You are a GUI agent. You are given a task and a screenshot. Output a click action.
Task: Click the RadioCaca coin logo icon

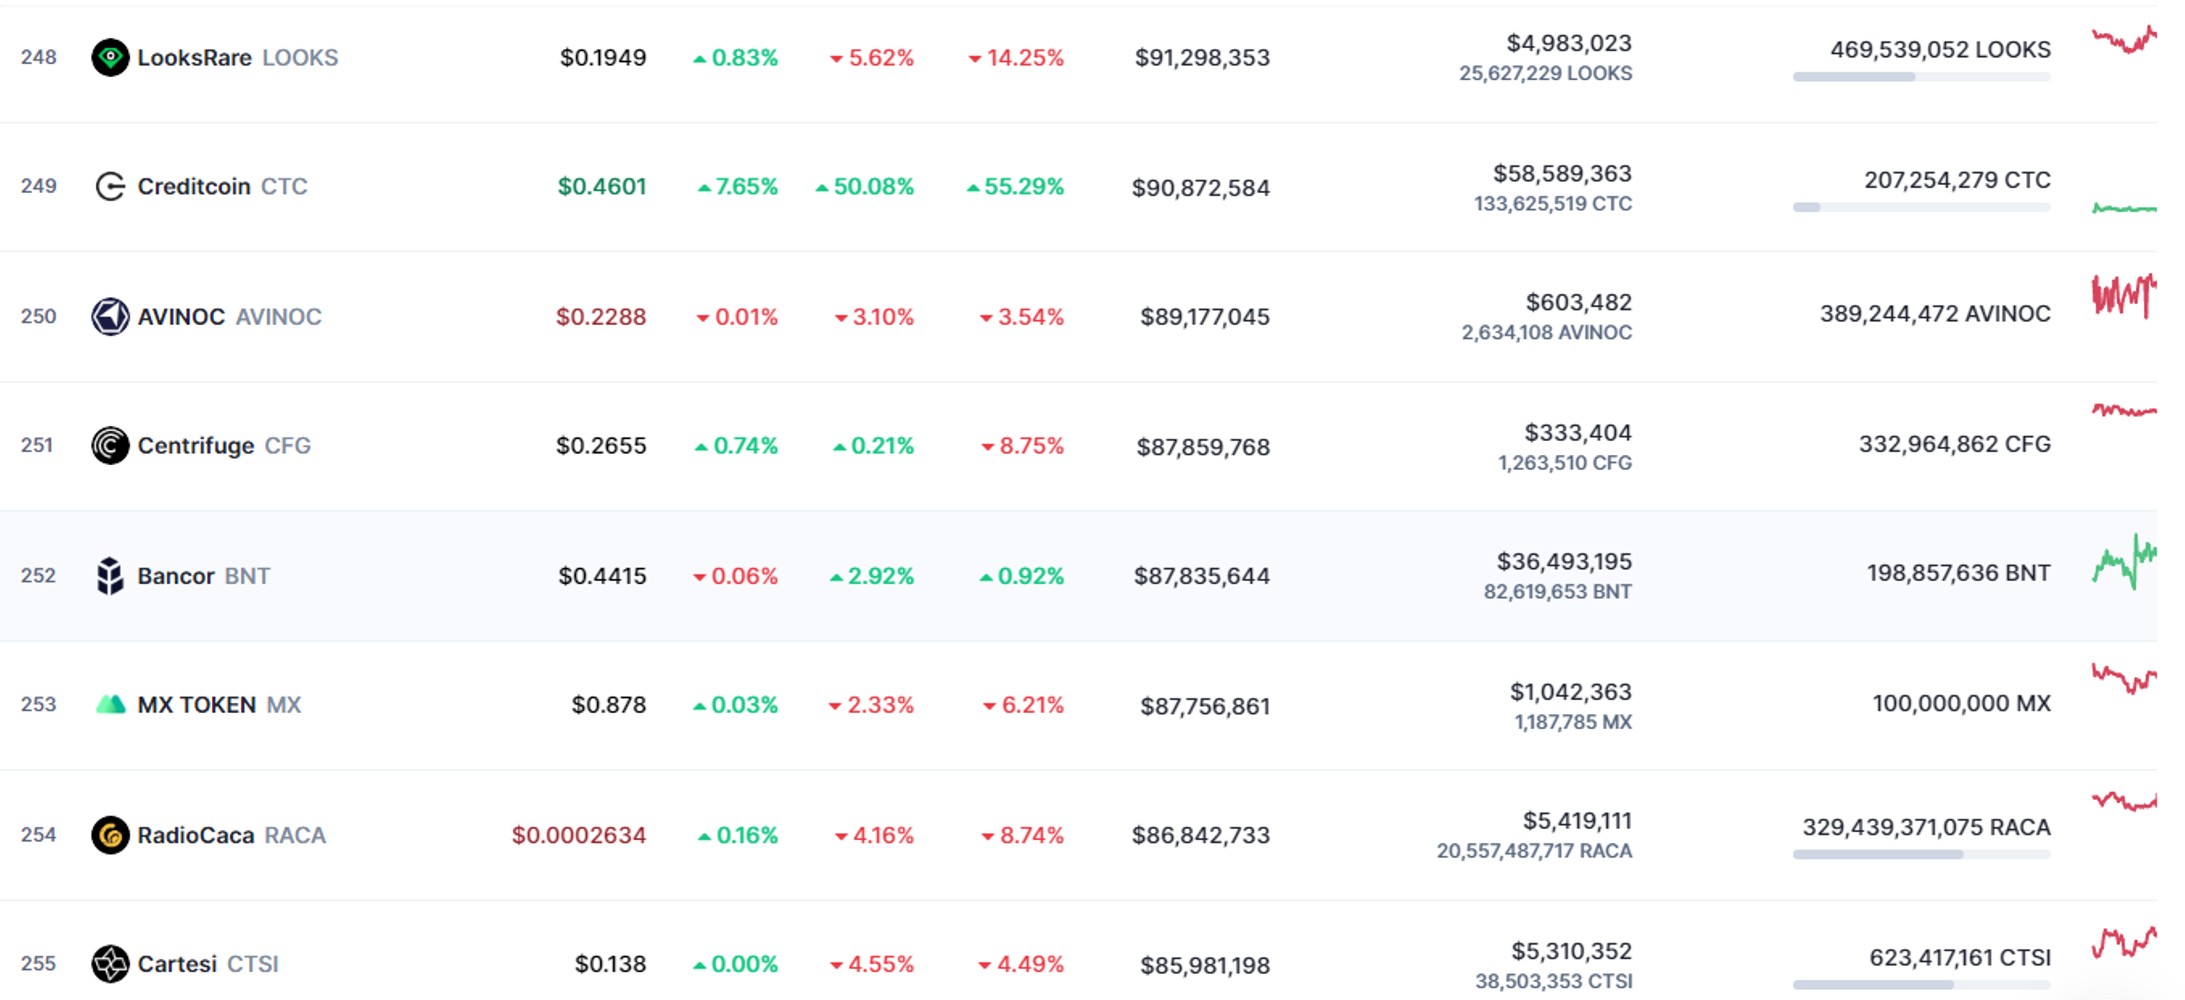click(x=110, y=834)
